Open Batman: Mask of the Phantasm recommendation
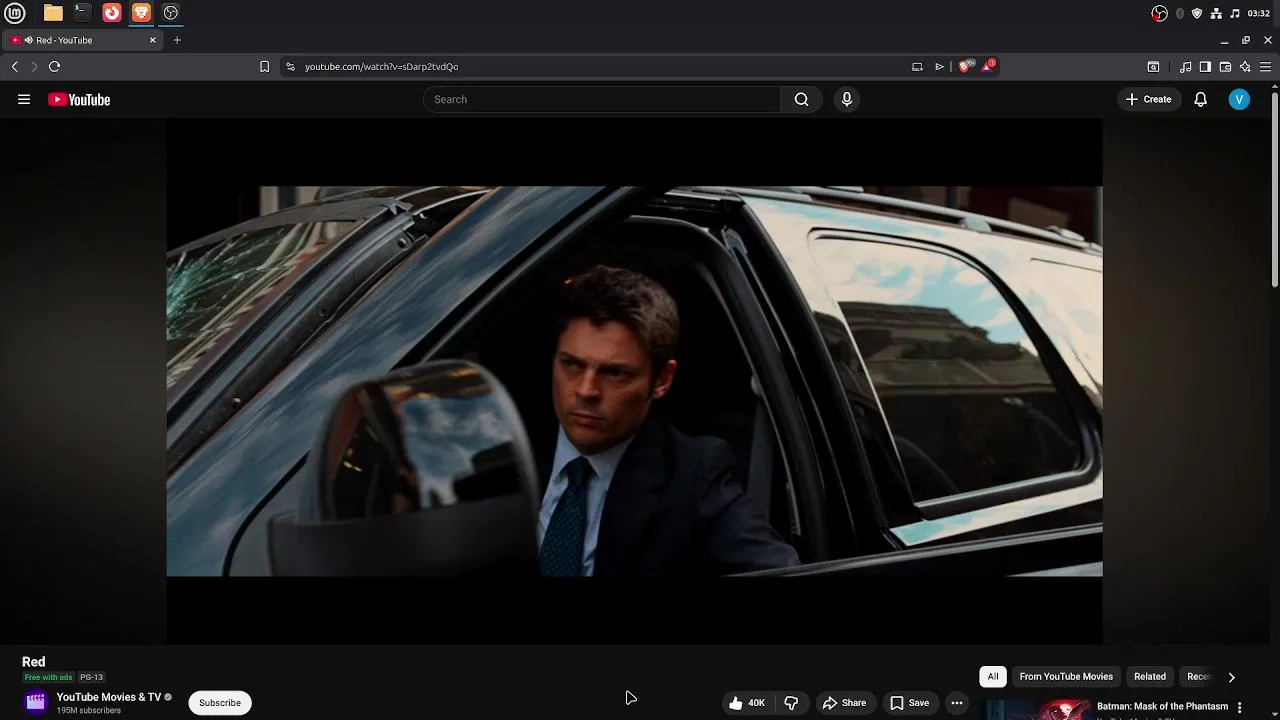This screenshot has width=1280, height=720. pos(1162,706)
